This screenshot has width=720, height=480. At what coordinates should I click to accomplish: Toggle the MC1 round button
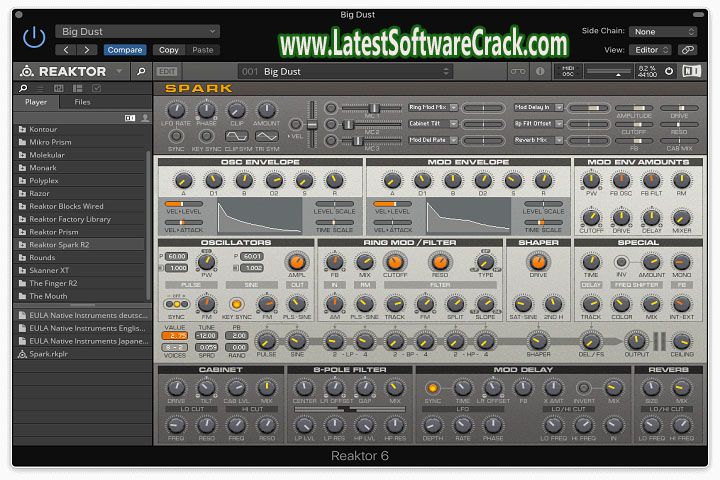331,108
